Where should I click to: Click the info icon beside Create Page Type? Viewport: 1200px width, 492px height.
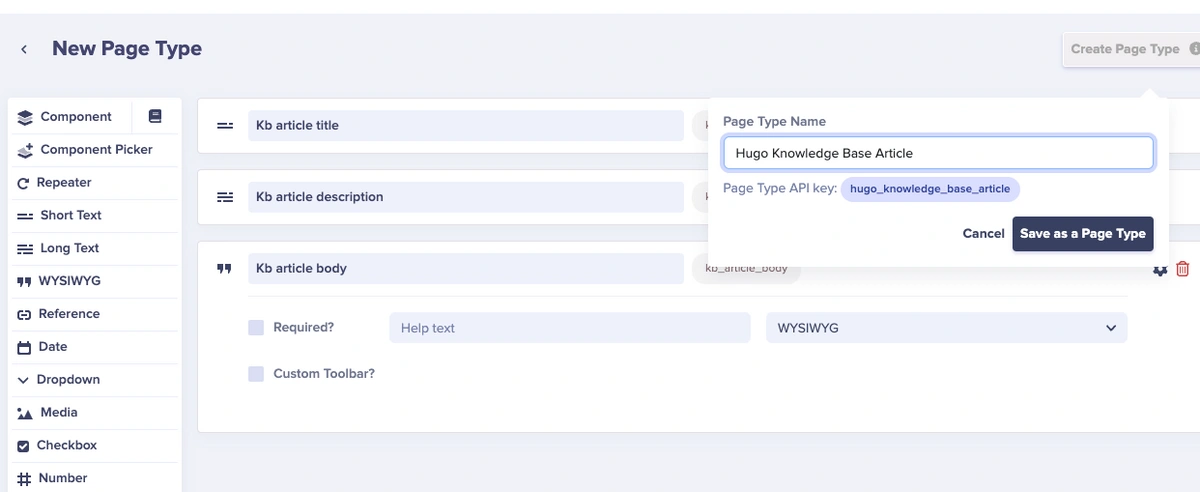tap(1195, 49)
